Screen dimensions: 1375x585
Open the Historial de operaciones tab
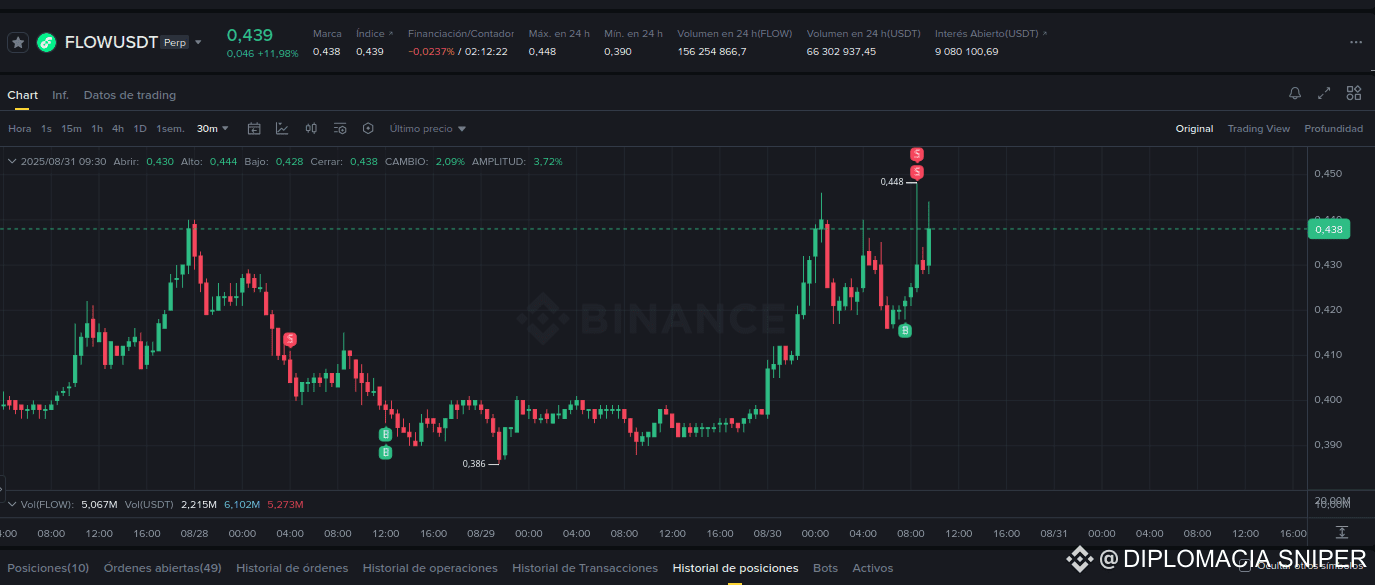[x=430, y=568]
